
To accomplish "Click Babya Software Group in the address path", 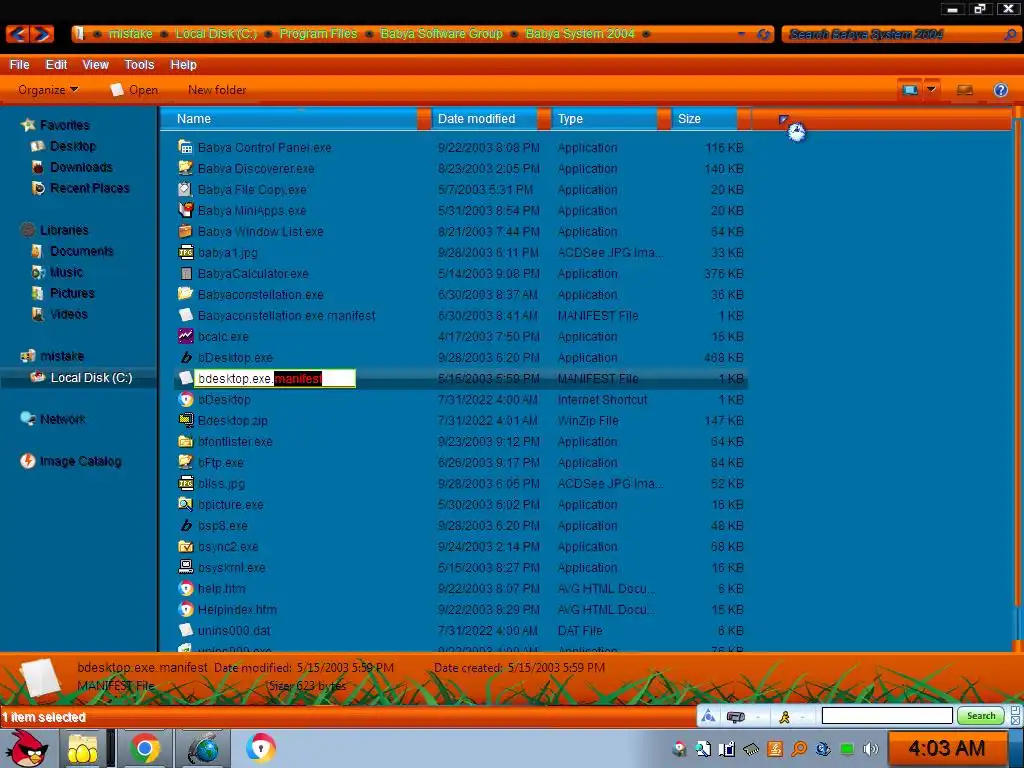I will click(x=441, y=33).
